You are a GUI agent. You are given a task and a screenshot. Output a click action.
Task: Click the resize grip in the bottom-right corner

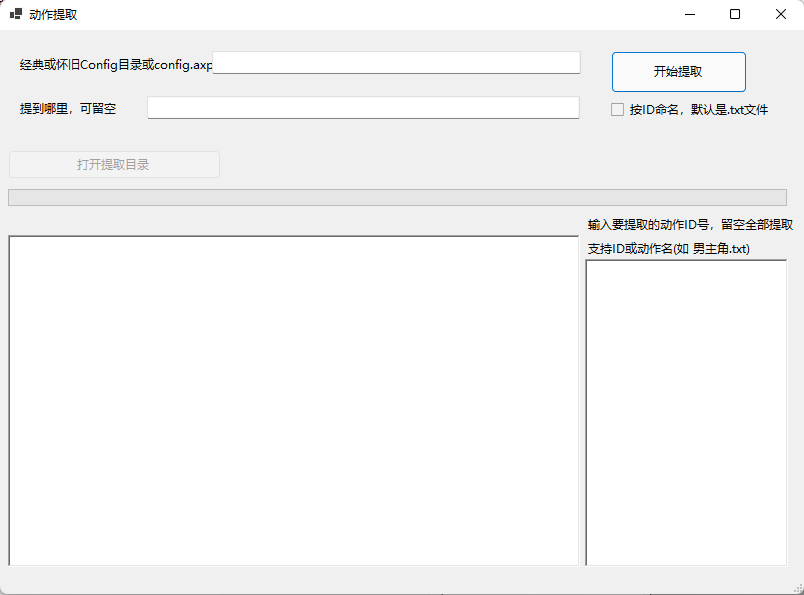[x=796, y=588]
